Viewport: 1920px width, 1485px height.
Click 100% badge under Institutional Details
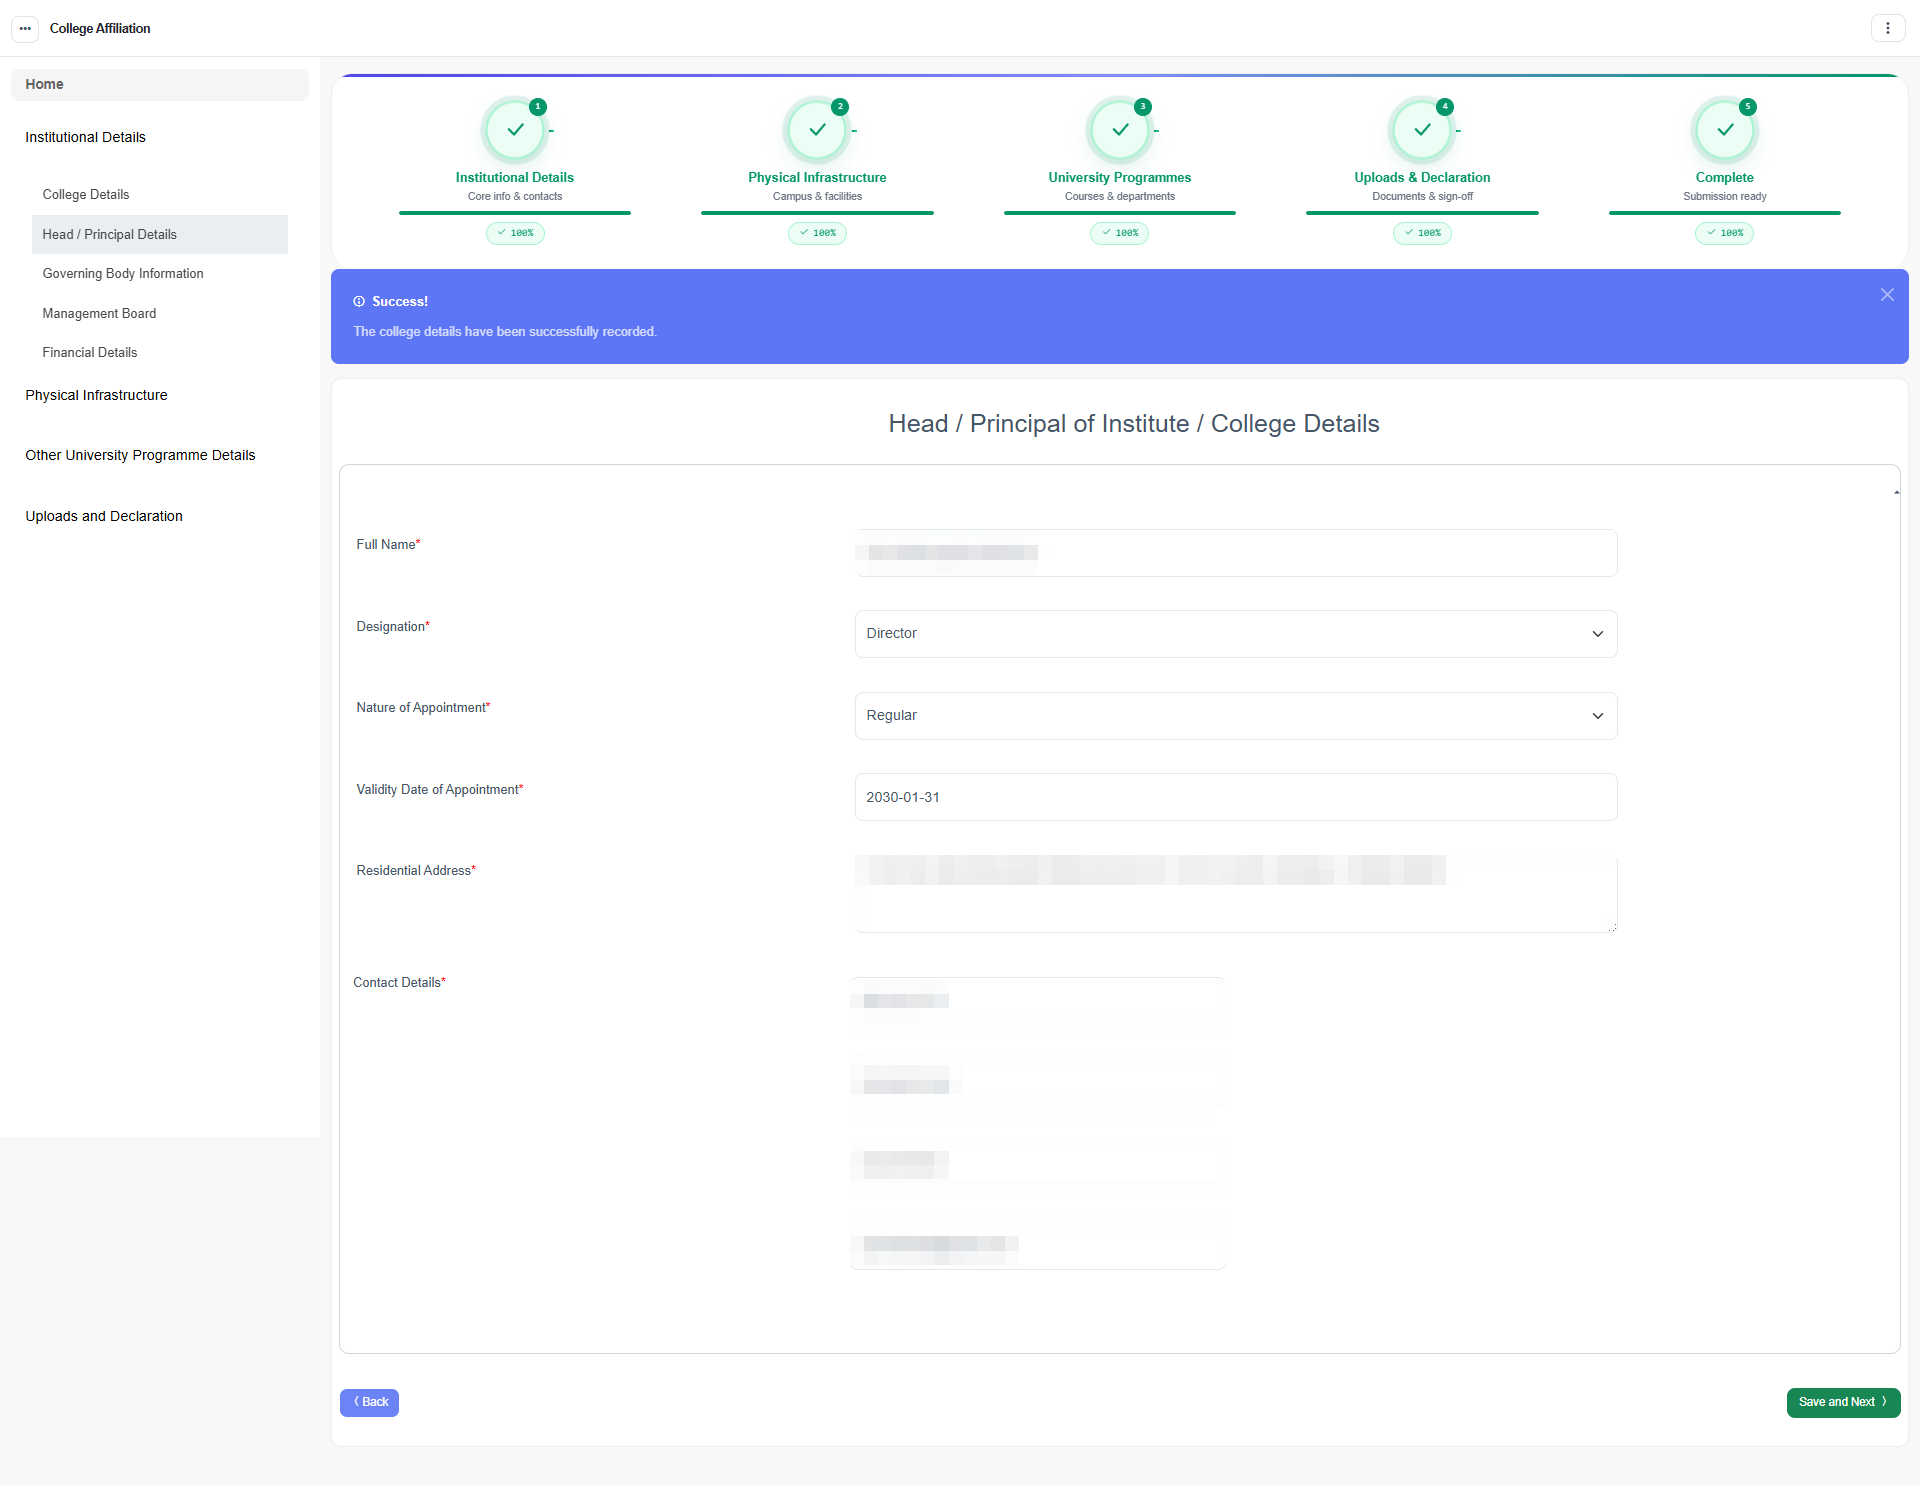pyautogui.click(x=515, y=233)
